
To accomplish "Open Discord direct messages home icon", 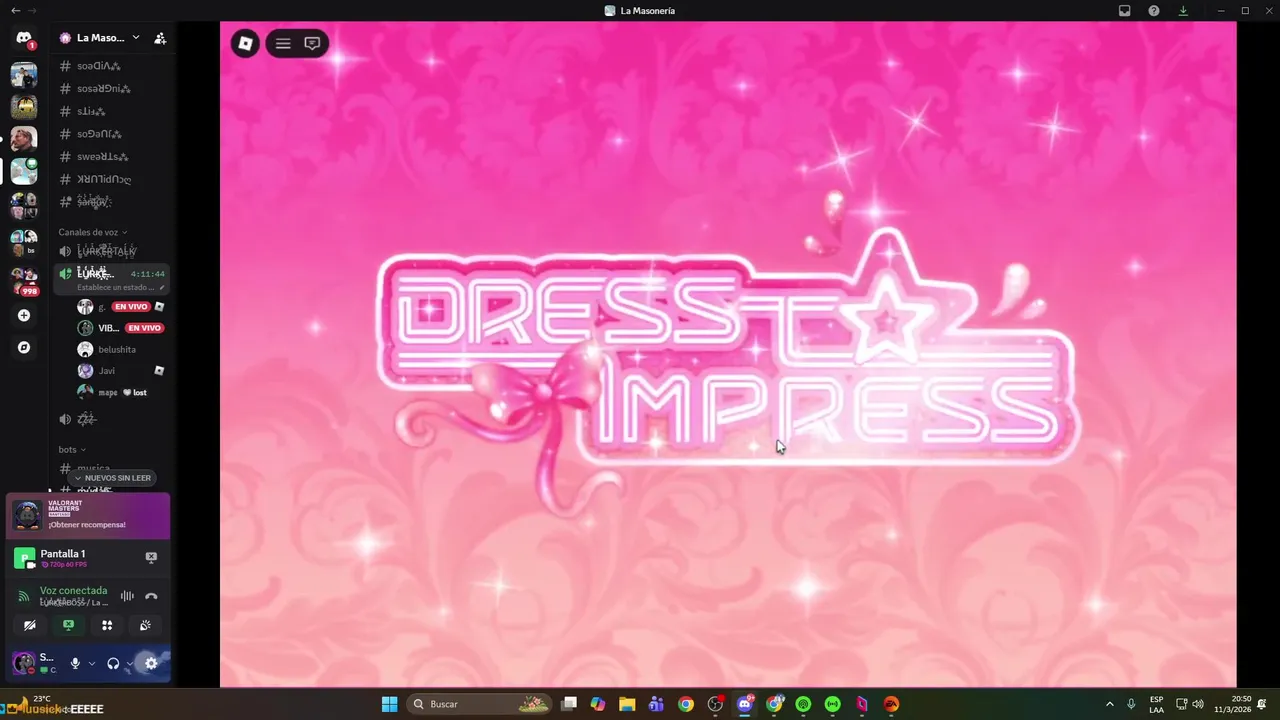I will (24, 38).
